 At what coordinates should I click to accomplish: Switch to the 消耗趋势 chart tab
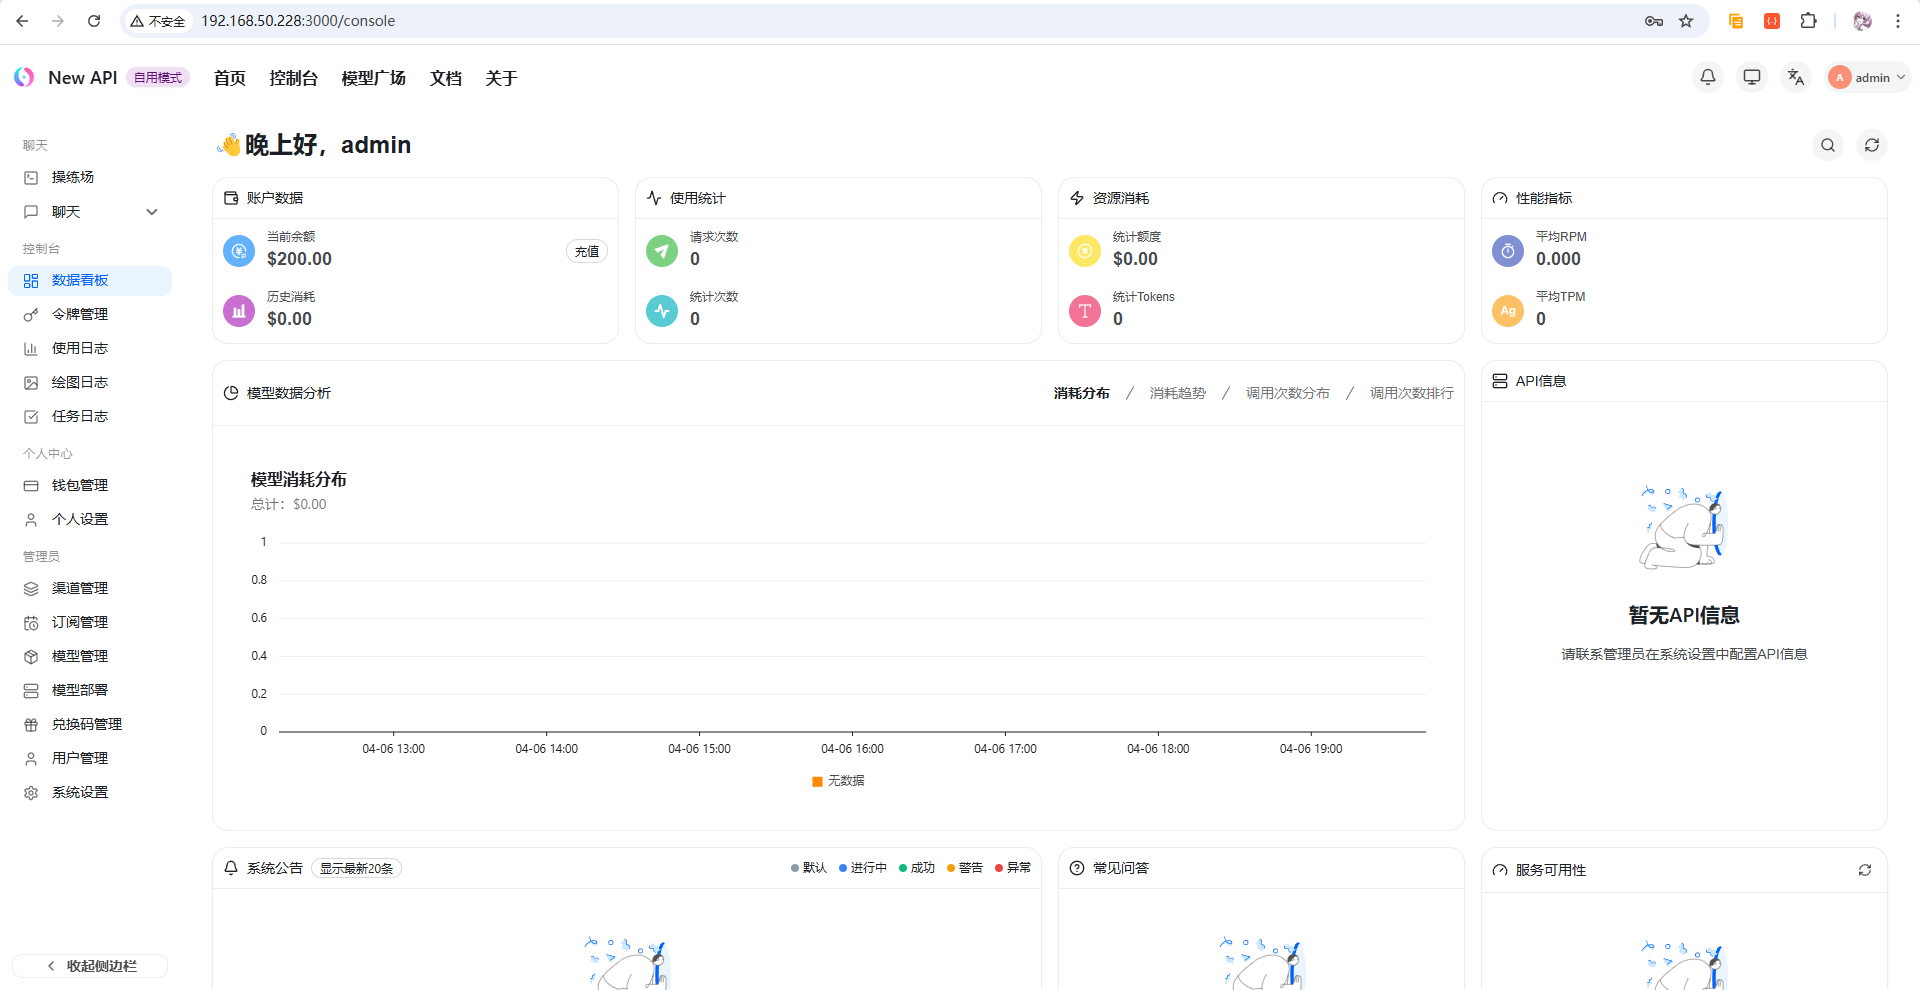tap(1177, 393)
